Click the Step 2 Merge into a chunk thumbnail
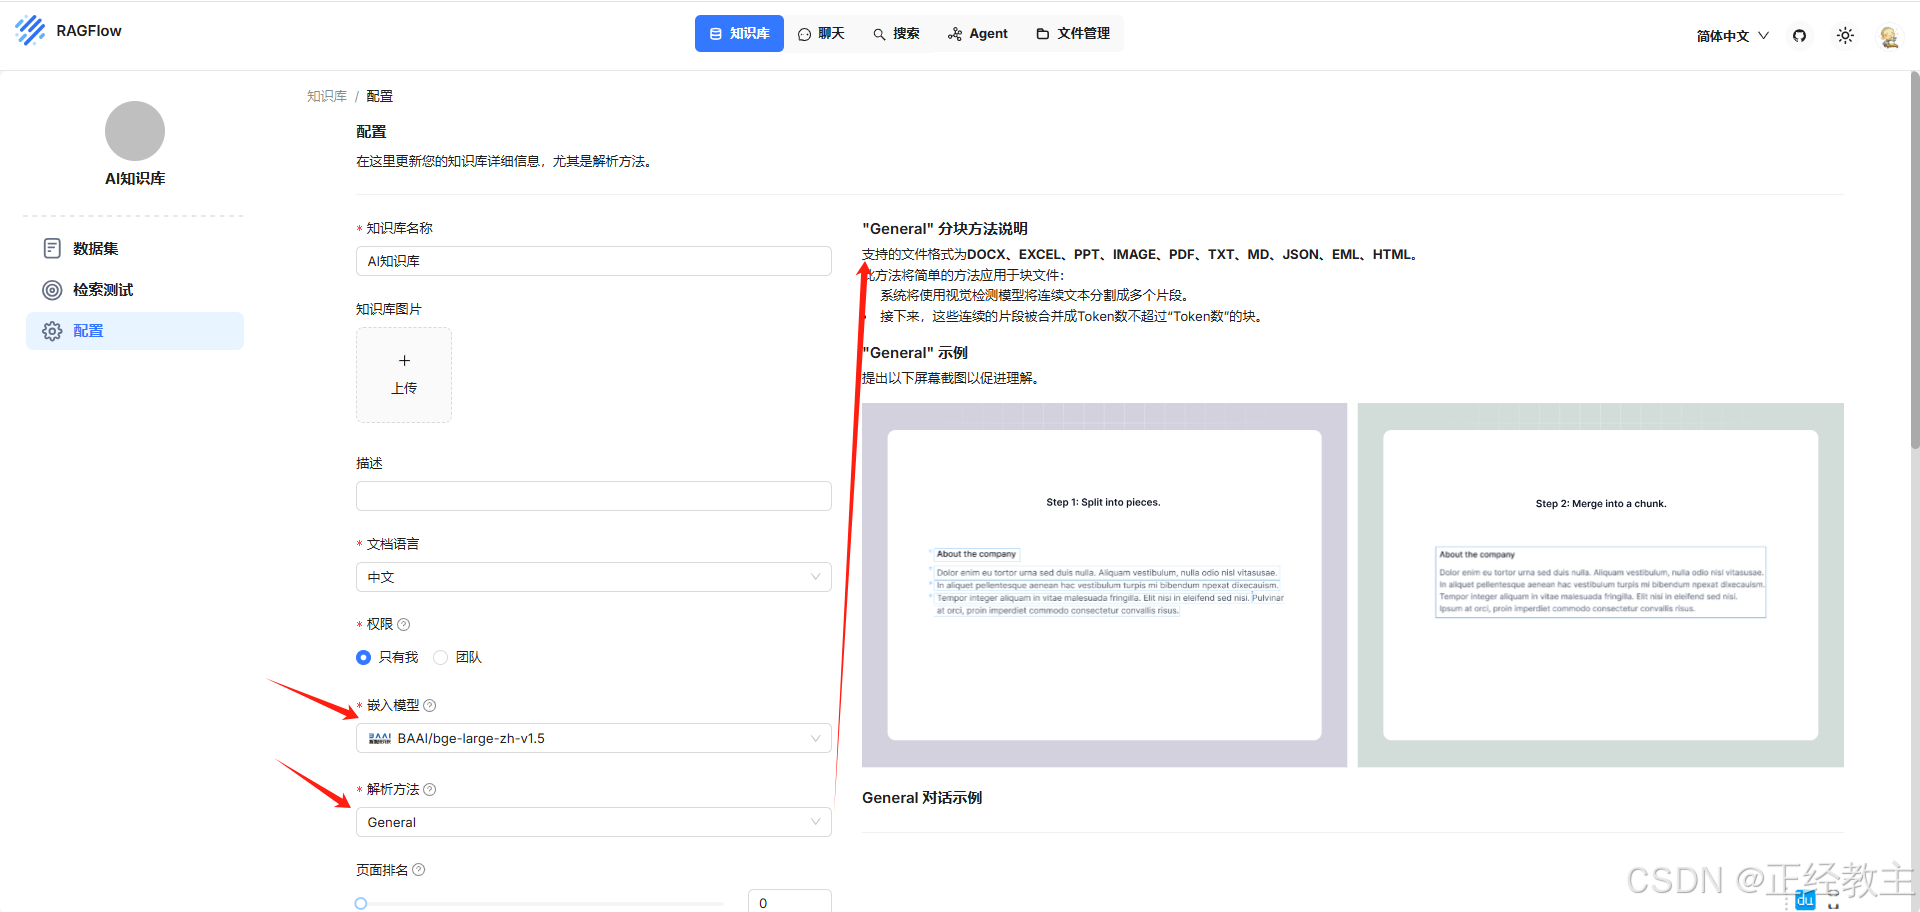The height and width of the screenshot is (912, 1920). click(1600, 585)
